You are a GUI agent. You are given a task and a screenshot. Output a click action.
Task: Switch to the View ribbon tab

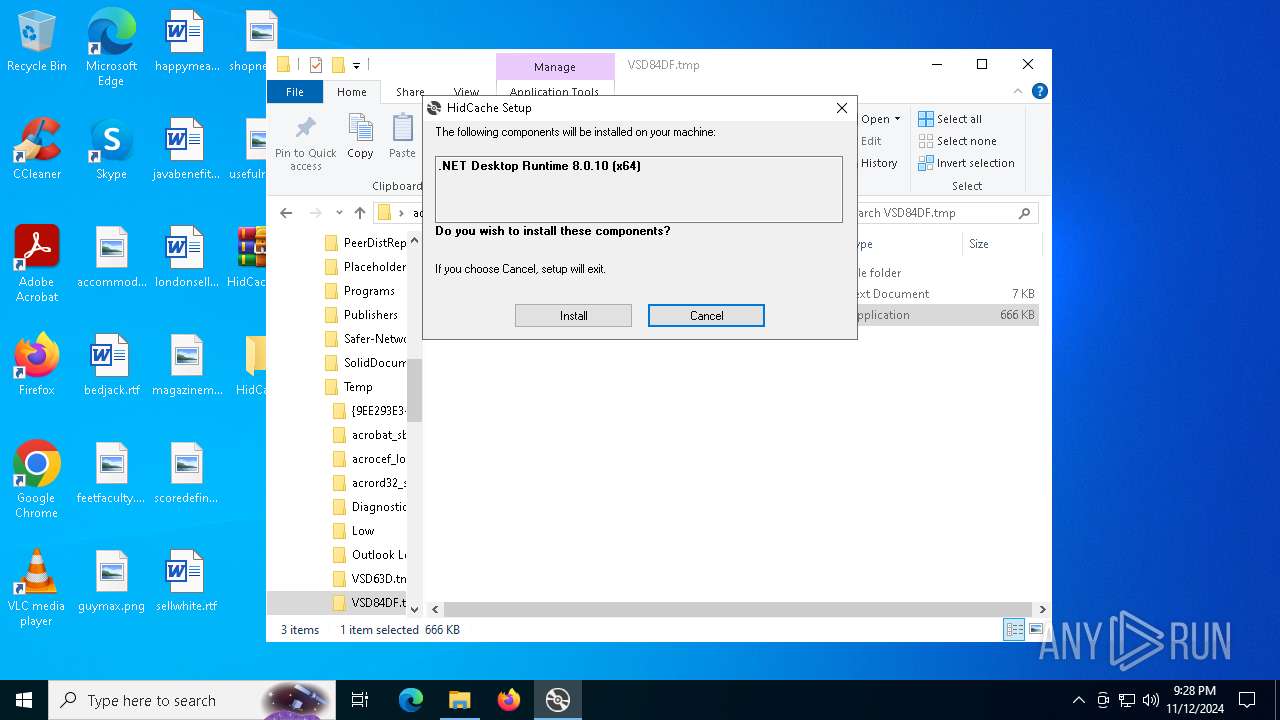click(466, 92)
